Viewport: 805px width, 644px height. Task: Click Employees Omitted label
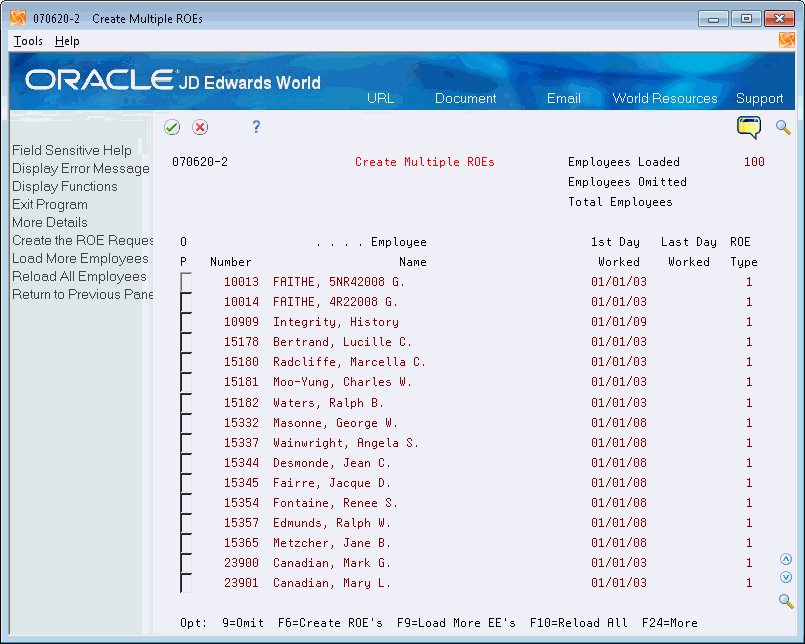pos(627,182)
